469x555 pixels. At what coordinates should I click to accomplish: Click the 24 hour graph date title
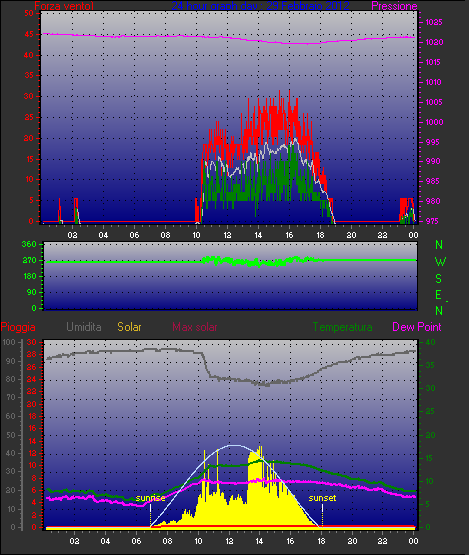(261, 6)
